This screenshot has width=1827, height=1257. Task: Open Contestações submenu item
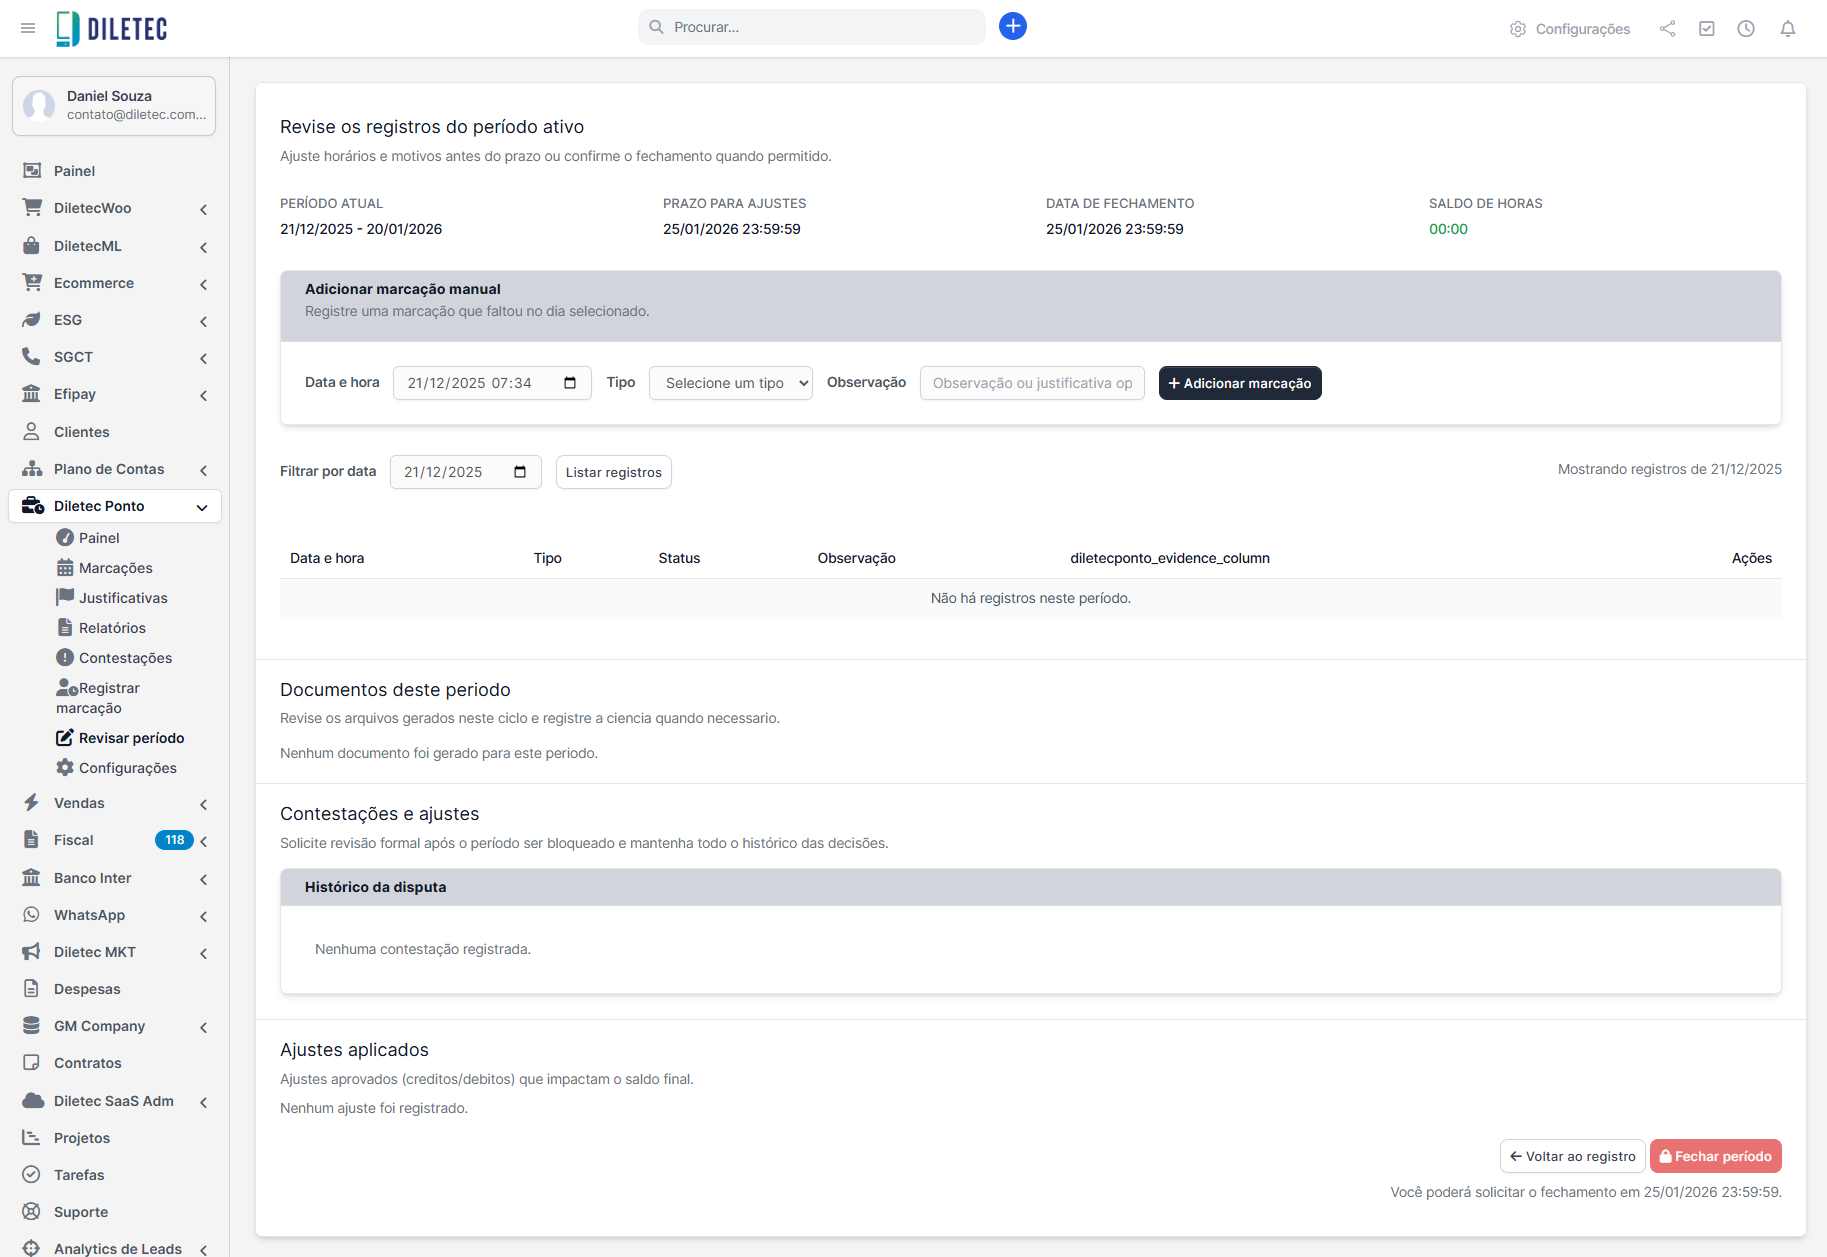pyautogui.click(x=125, y=658)
